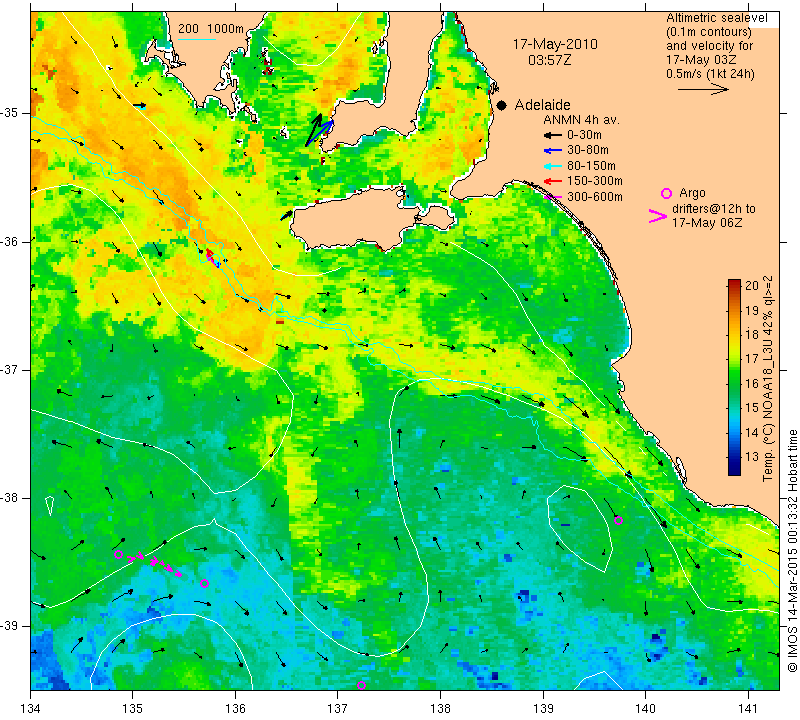Click the '(0.1m contours)' text
Viewport: 800px width, 720px height.
coord(709,32)
